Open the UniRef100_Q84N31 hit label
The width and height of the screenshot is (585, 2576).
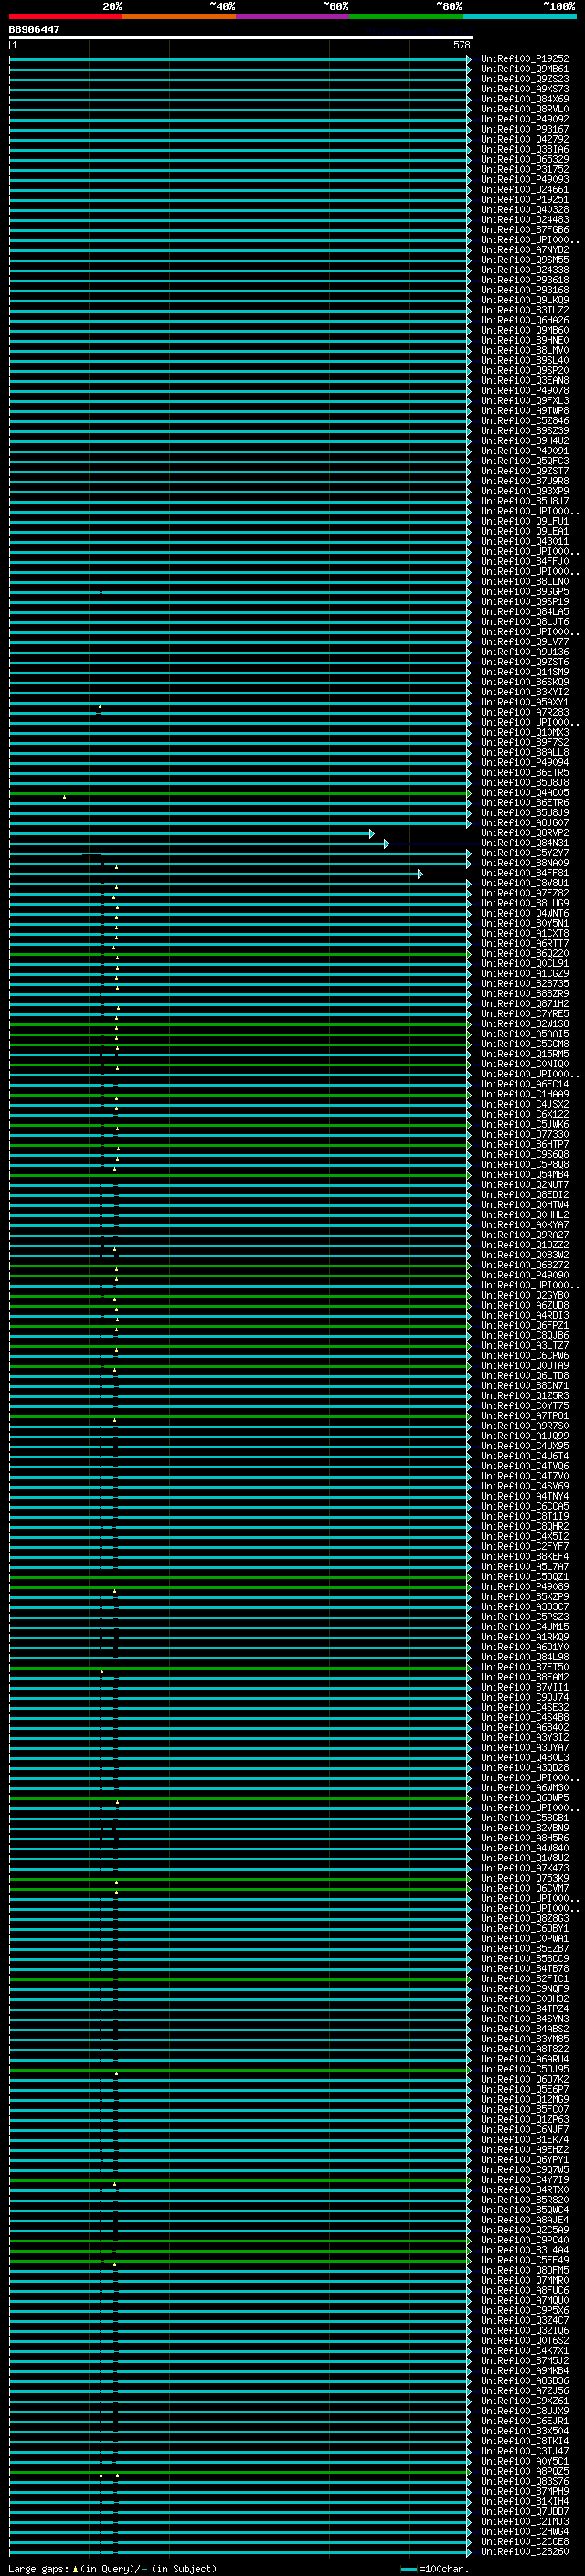click(x=524, y=843)
